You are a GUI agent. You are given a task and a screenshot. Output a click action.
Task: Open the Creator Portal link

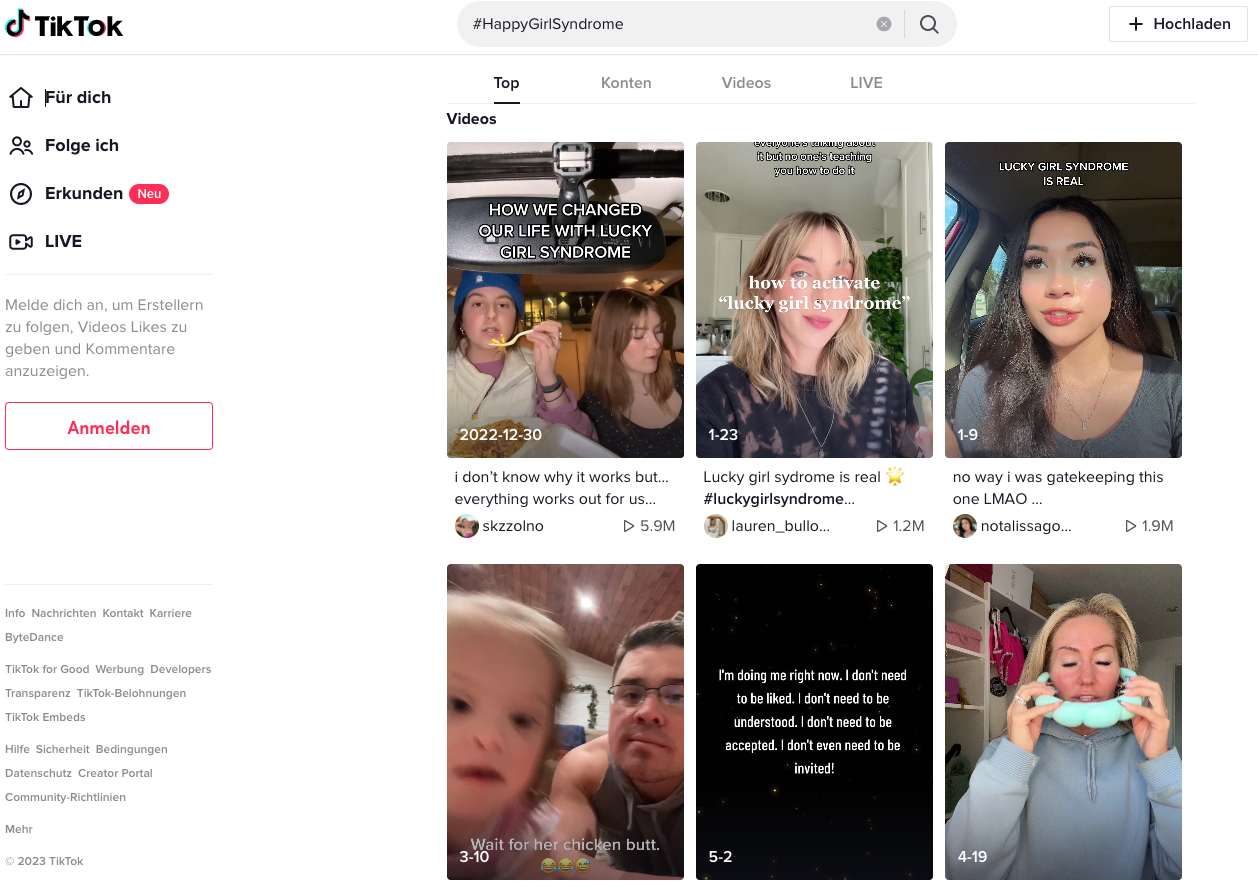coord(115,773)
